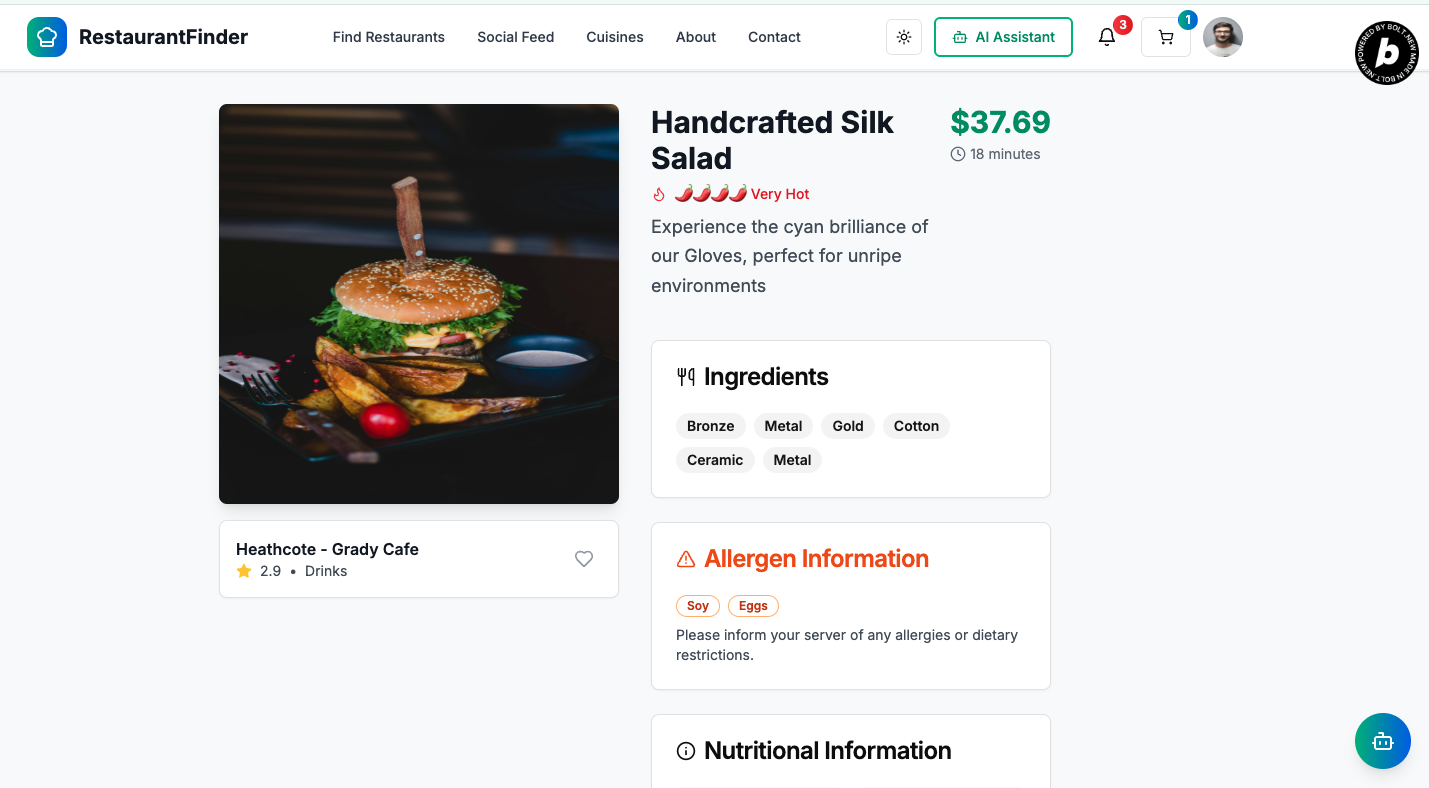Open the Social Feed menu item
Screen dimensions: 1429x788
click(515, 37)
